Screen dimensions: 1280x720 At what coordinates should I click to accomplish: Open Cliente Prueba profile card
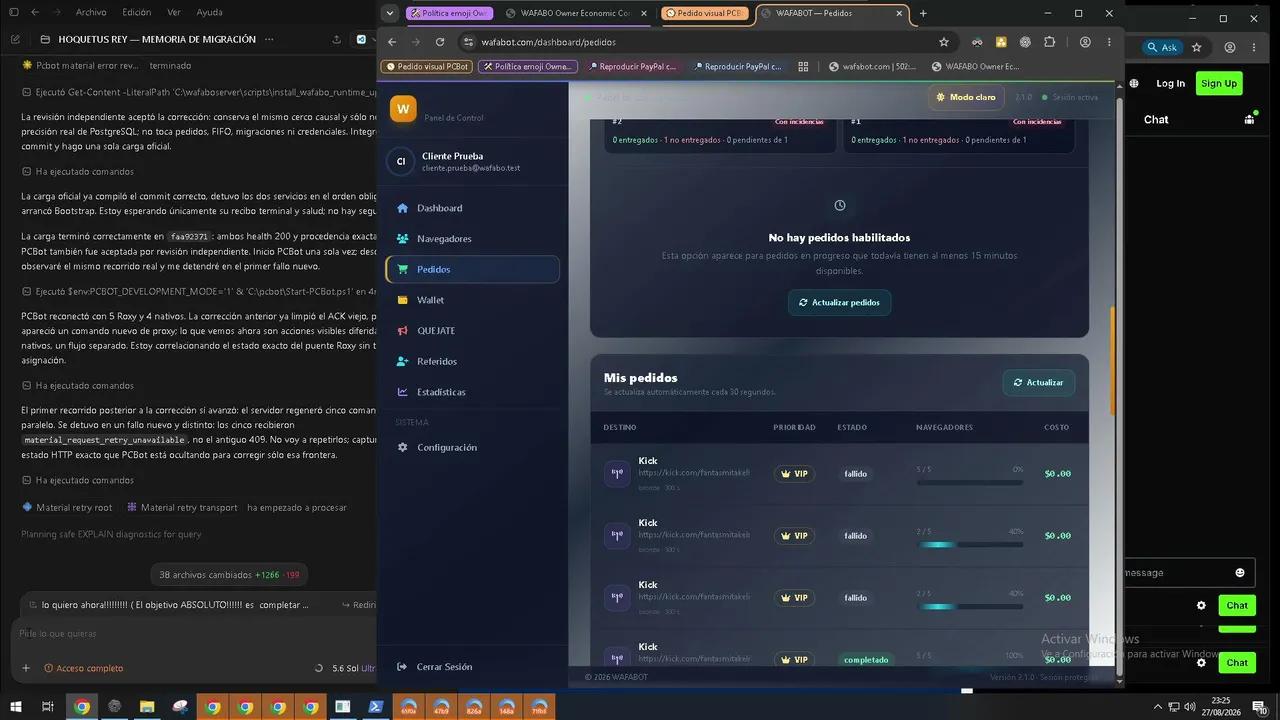pos(472,161)
